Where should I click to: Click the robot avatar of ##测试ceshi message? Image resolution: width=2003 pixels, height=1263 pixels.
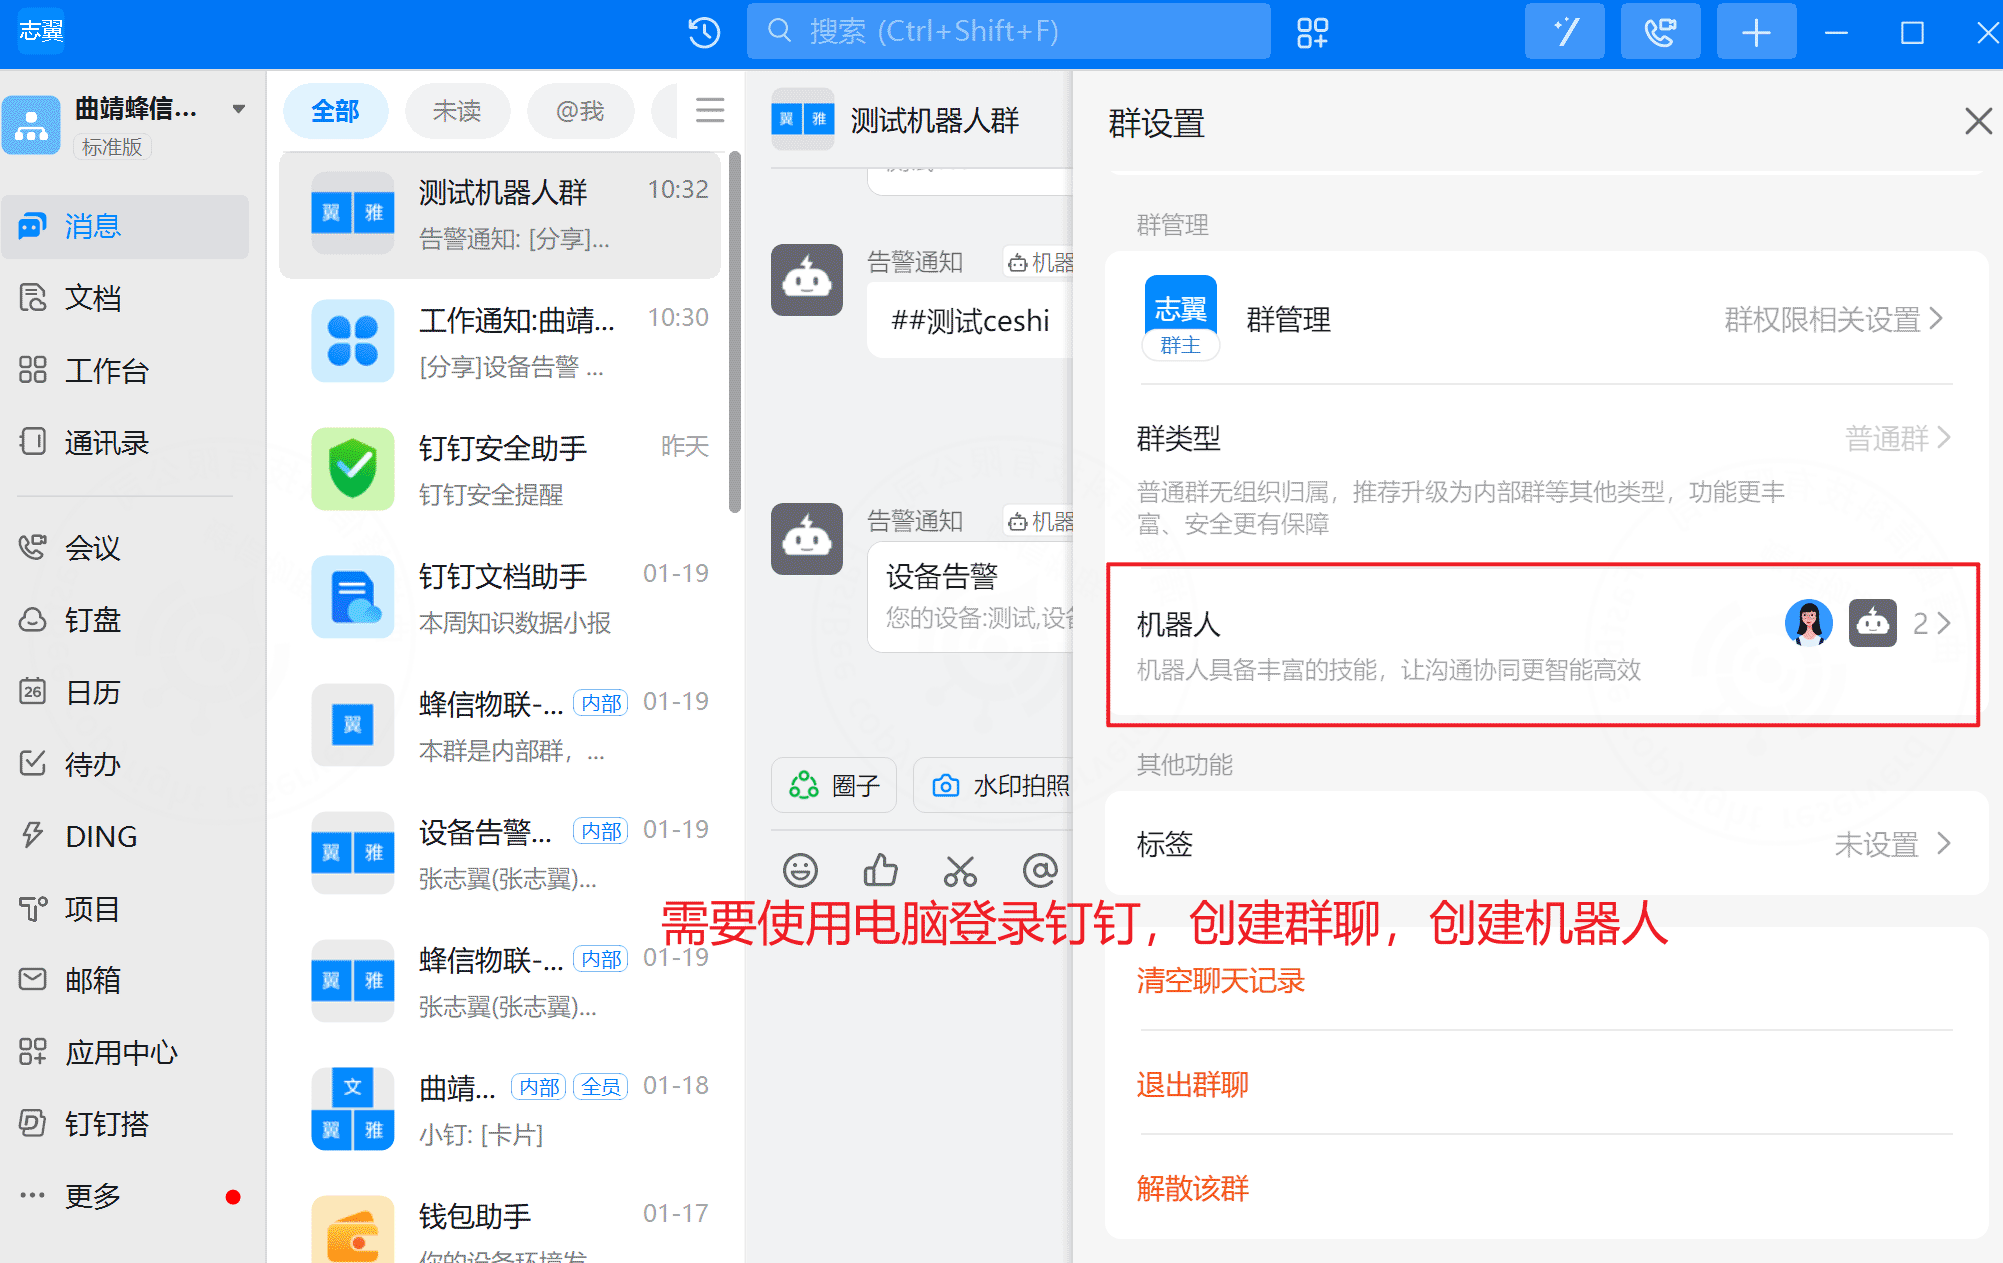[807, 281]
